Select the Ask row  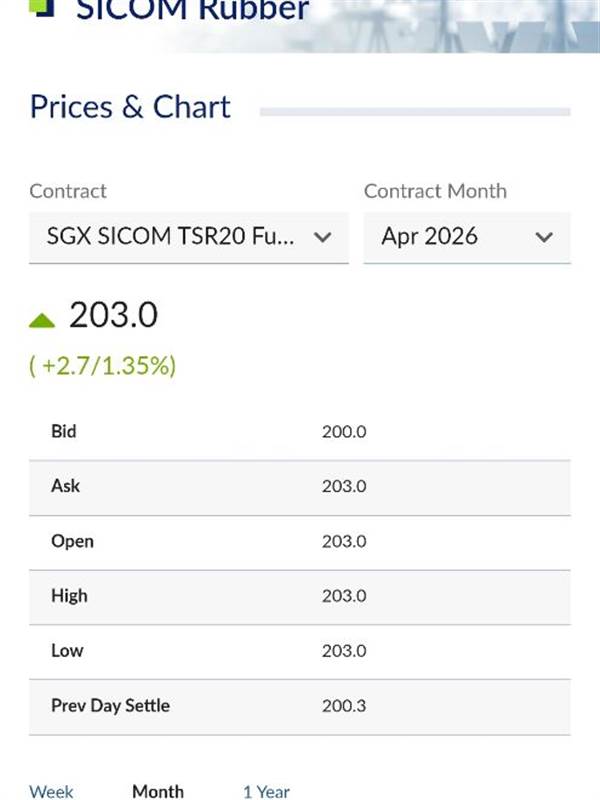pyautogui.click(x=300, y=486)
